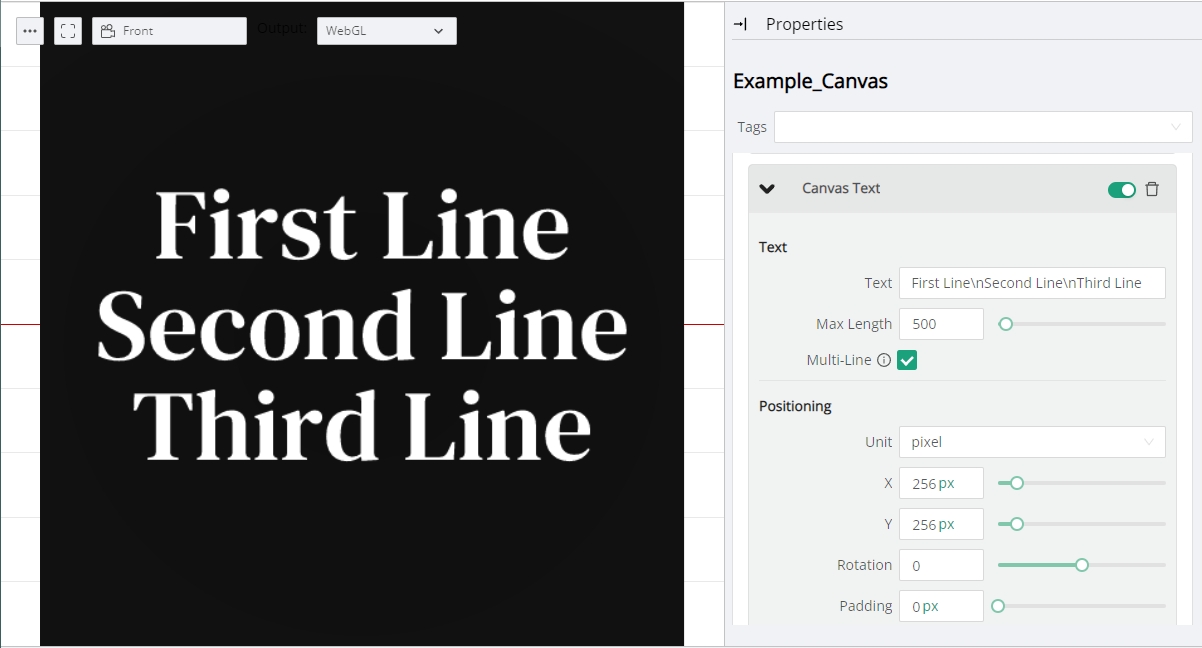Open the Unit pixel dropdown
This screenshot has height=648, width=1202.
point(1031,442)
